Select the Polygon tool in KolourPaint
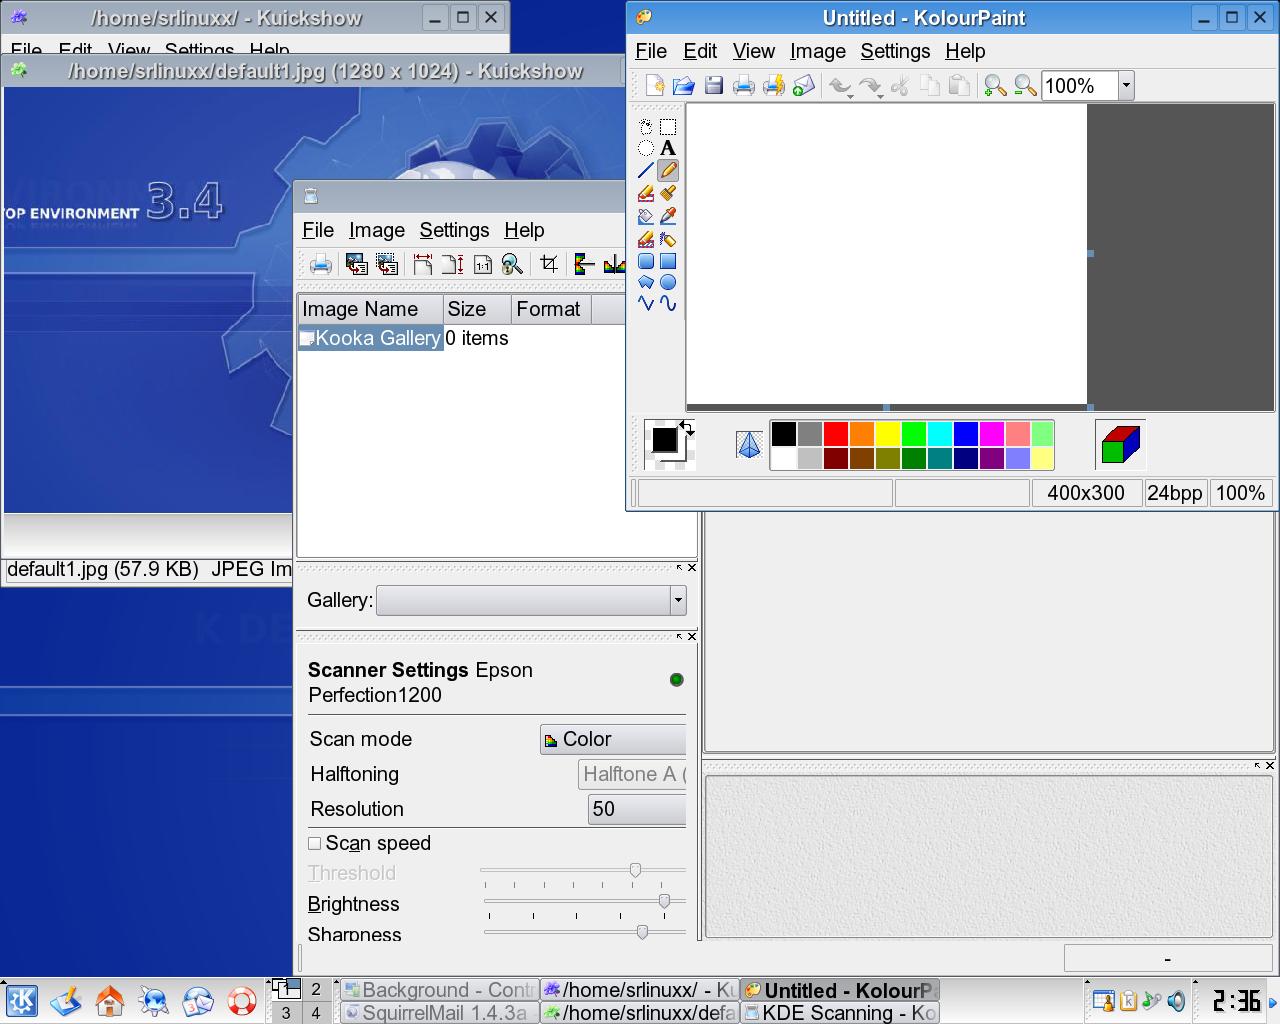1280x1024 pixels. pos(646,283)
